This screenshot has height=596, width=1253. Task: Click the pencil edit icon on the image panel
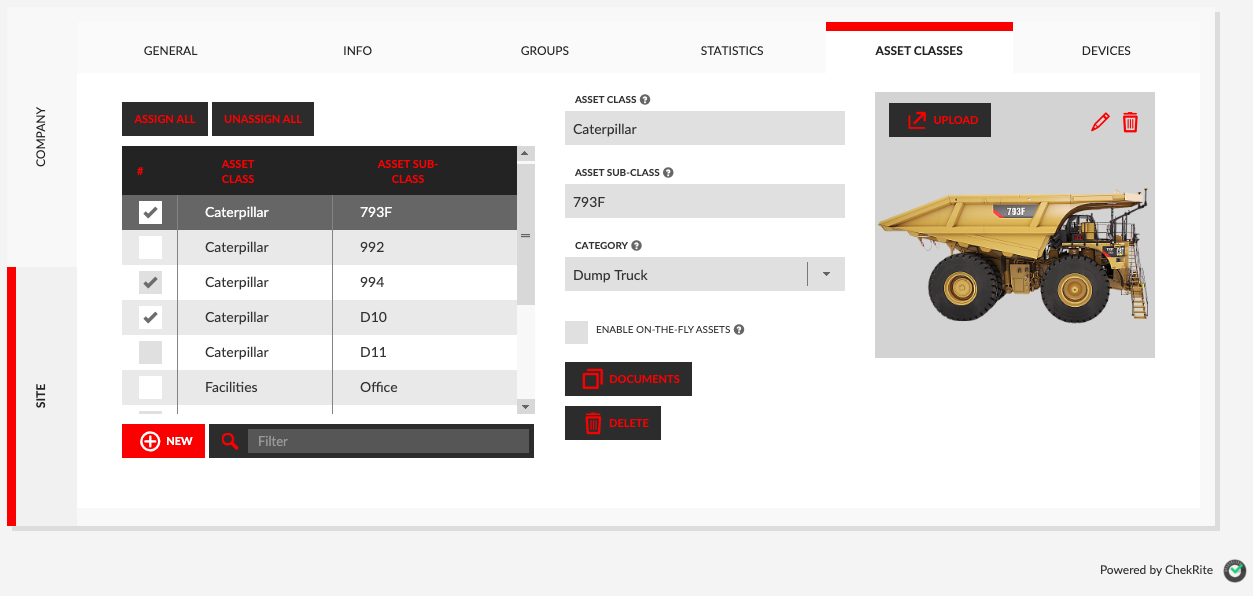(1100, 123)
